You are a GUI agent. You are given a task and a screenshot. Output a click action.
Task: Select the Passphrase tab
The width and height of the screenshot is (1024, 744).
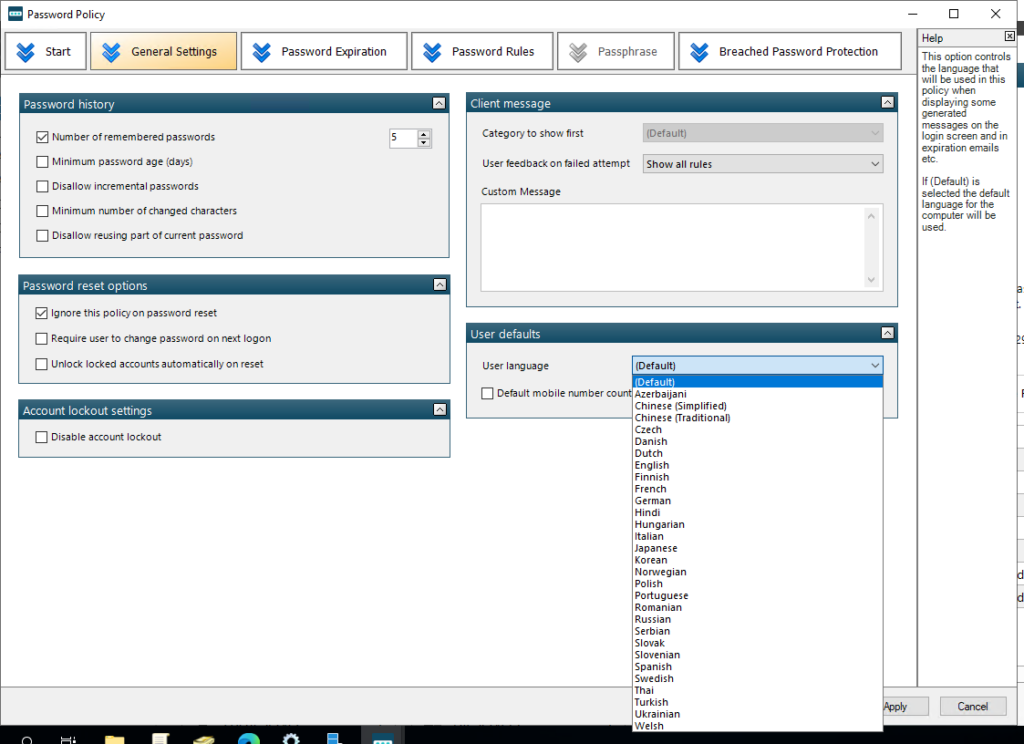615,52
